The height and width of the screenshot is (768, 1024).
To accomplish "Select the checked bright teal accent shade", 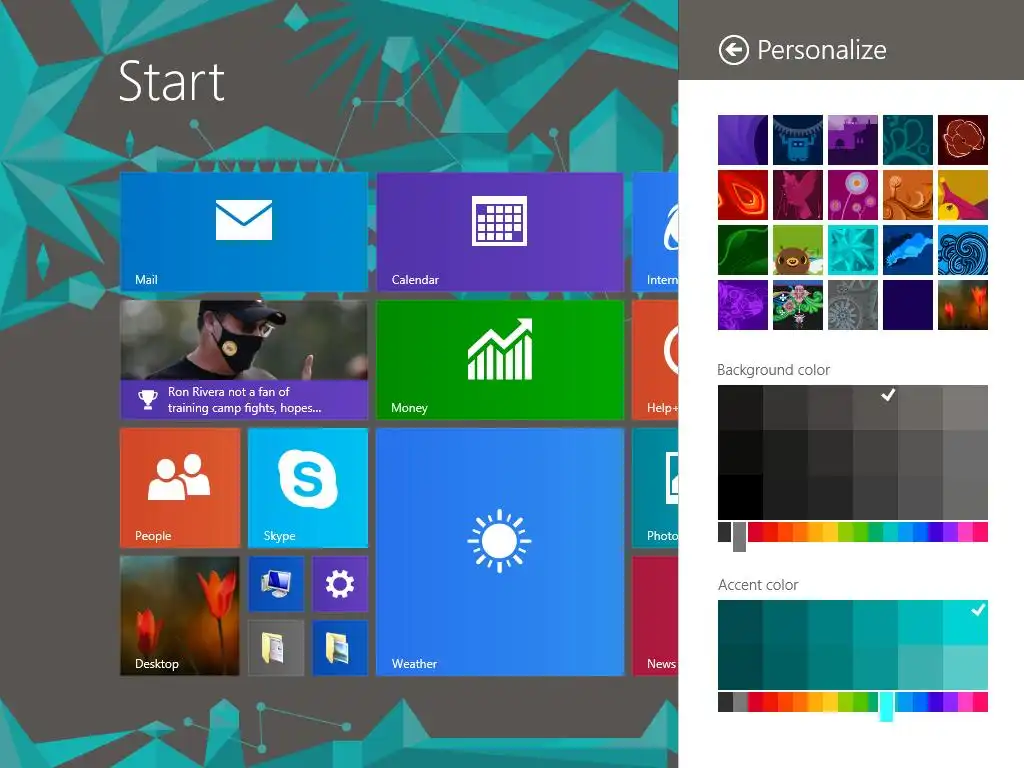I will pos(965,622).
